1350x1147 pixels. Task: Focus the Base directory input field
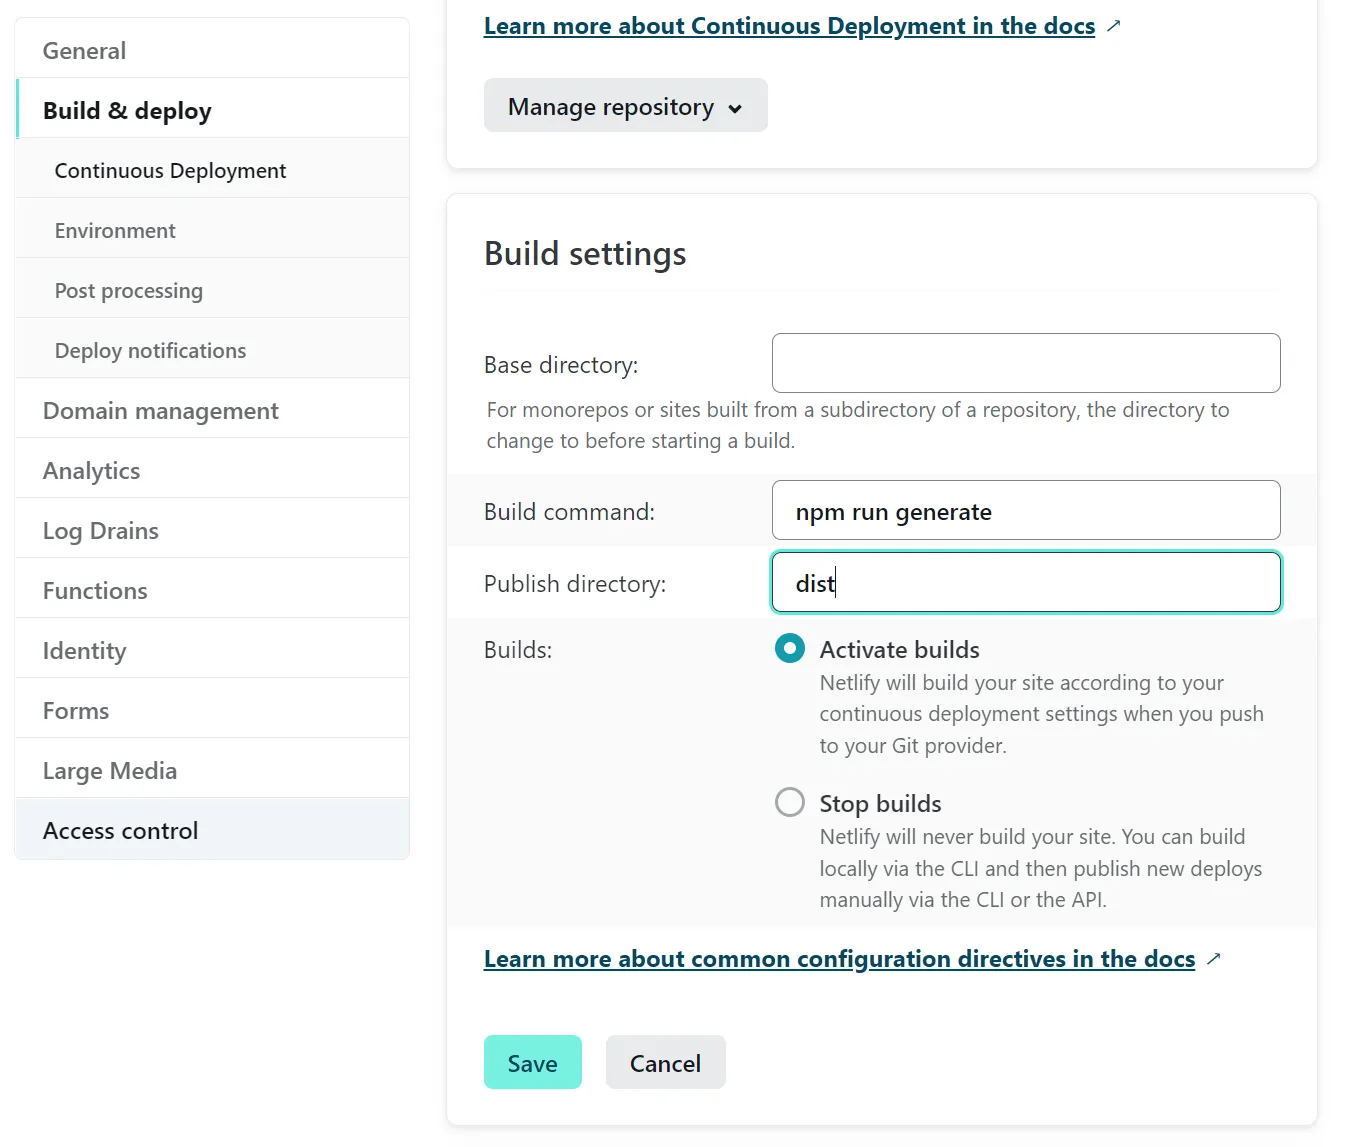click(1026, 363)
